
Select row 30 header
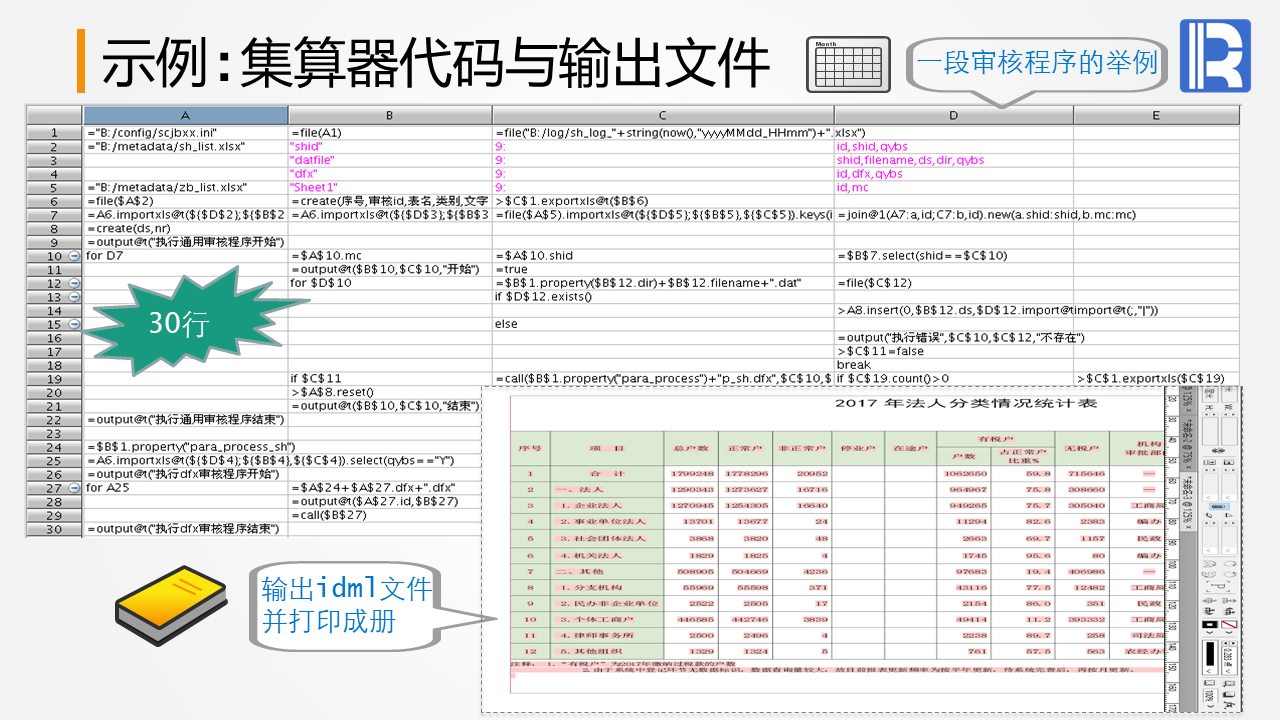(x=54, y=529)
